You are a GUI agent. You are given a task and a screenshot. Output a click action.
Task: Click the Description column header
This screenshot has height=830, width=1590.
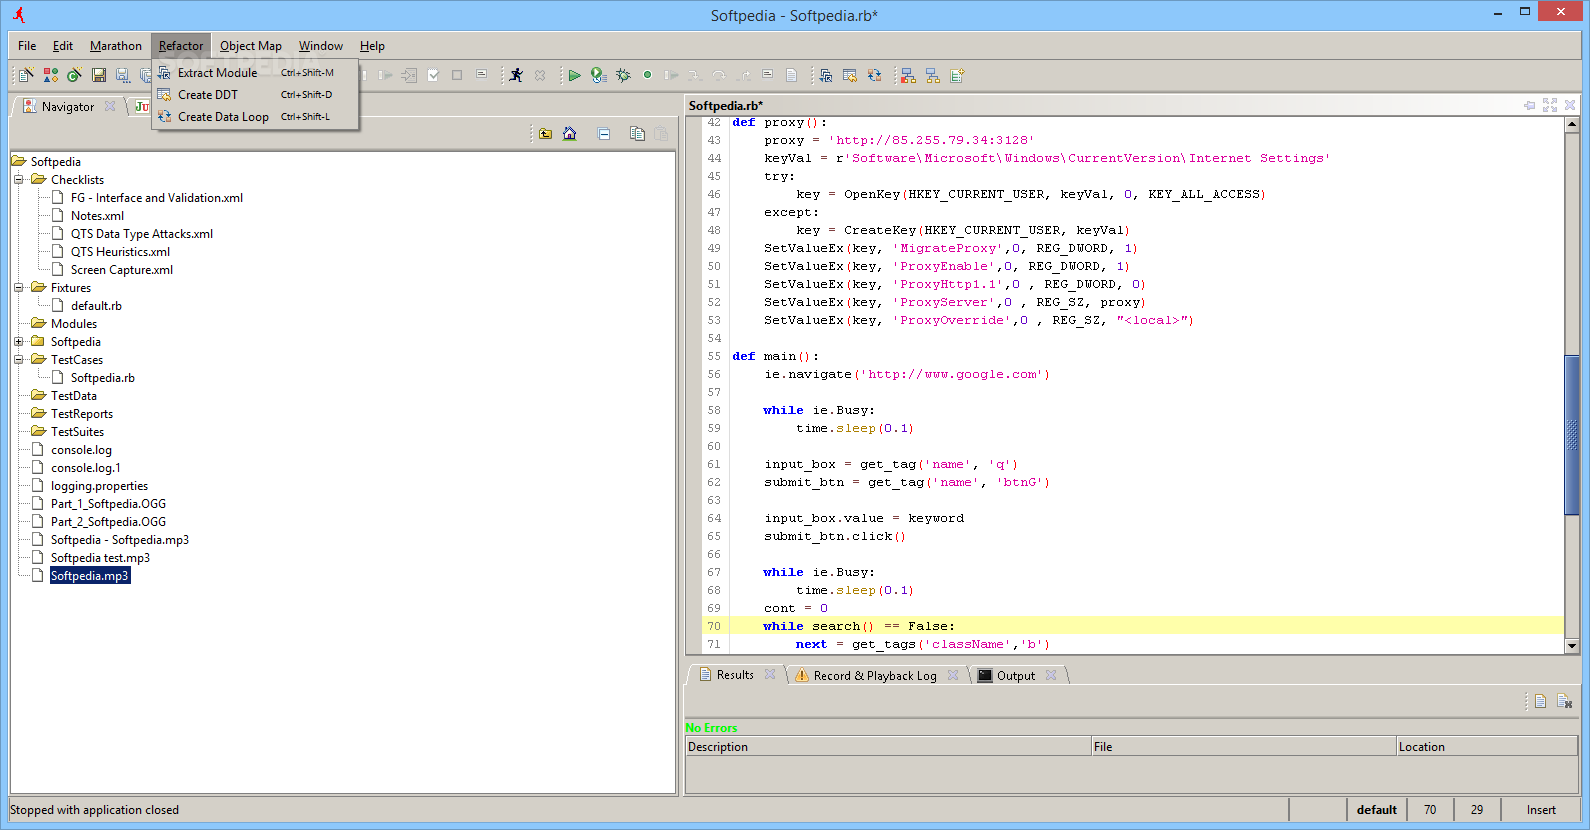tap(888, 747)
